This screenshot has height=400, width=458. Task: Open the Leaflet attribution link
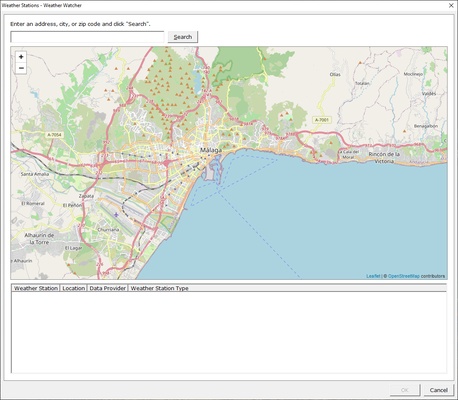[x=373, y=276]
